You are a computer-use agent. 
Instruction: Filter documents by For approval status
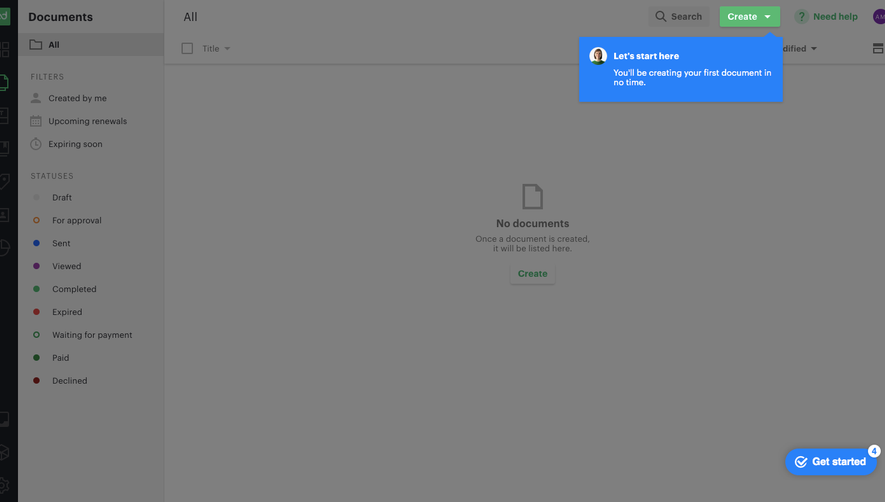(x=77, y=220)
